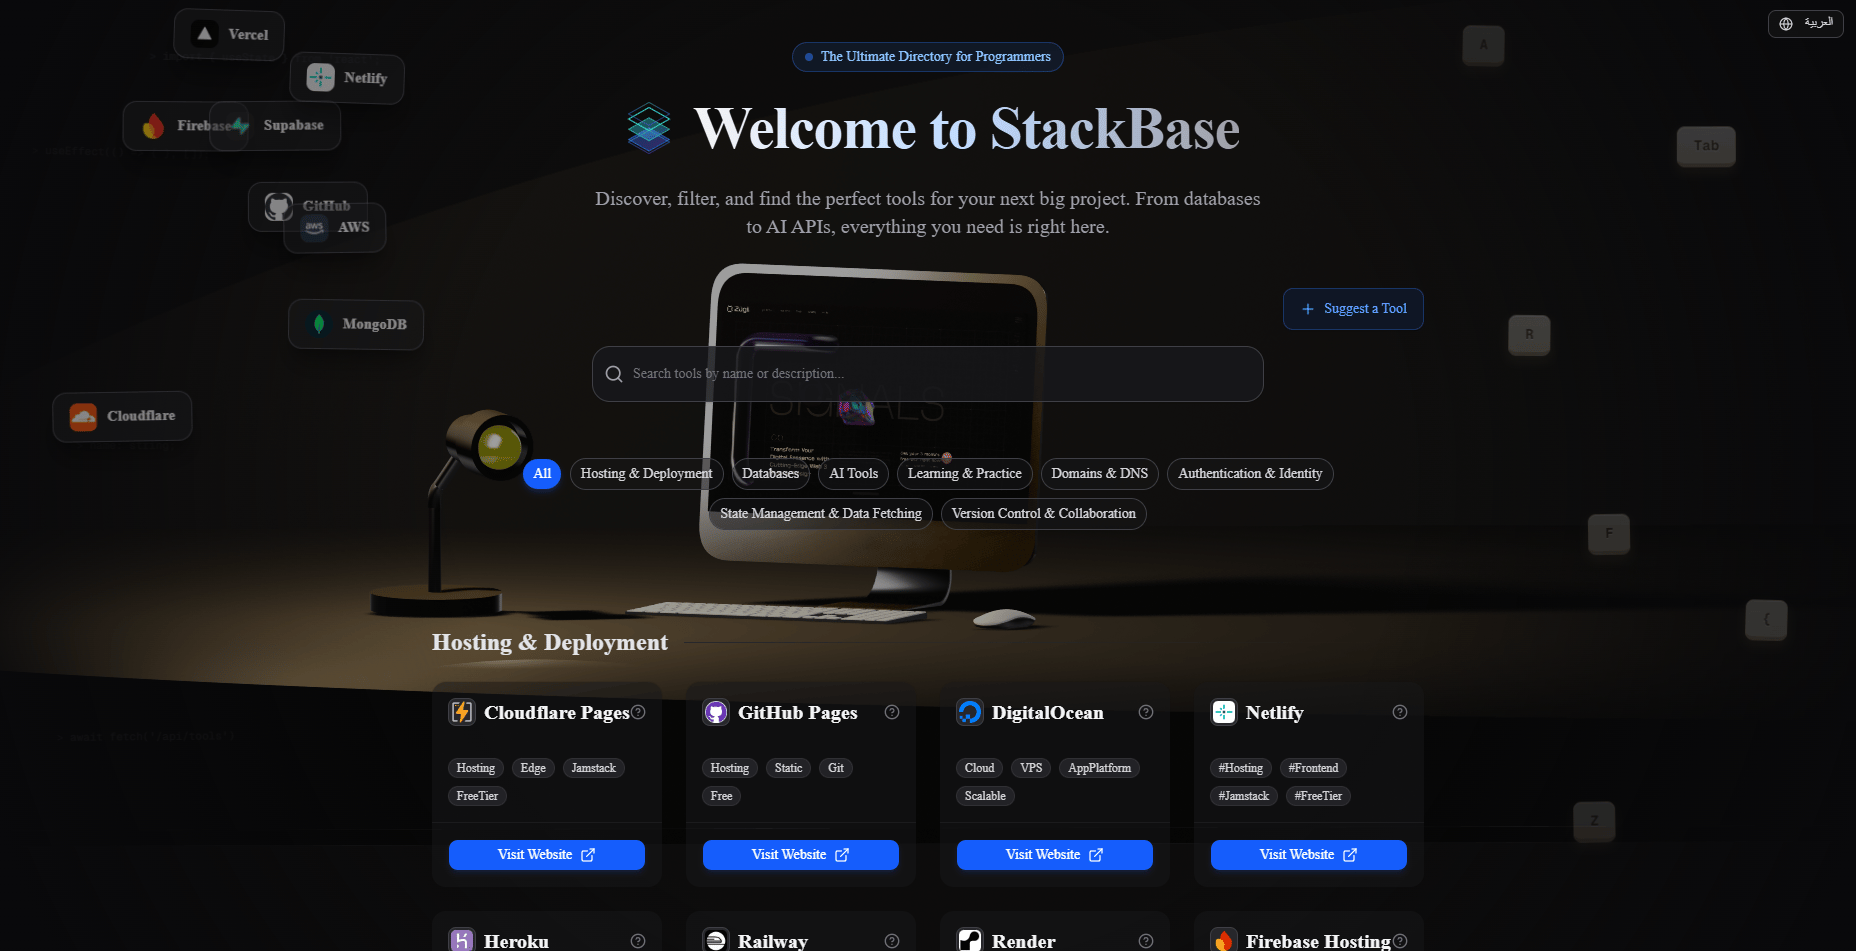
Task: Click the AppPlatform tag on DigitalOcean
Action: pyautogui.click(x=1099, y=768)
